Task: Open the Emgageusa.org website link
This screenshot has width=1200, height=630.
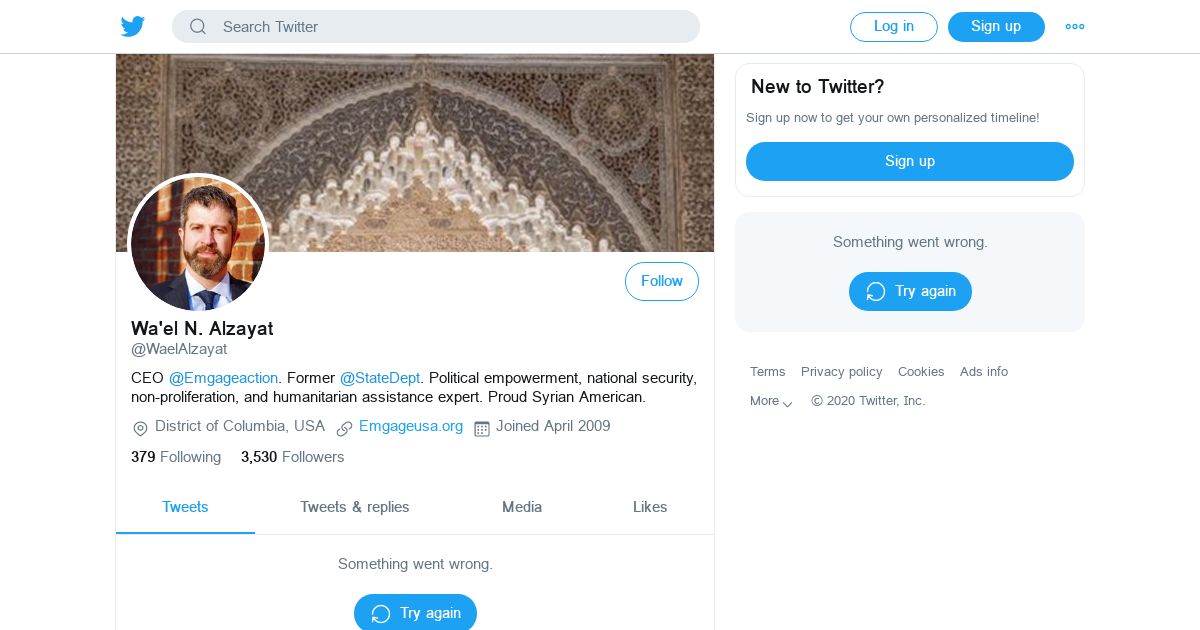Action: click(x=411, y=426)
